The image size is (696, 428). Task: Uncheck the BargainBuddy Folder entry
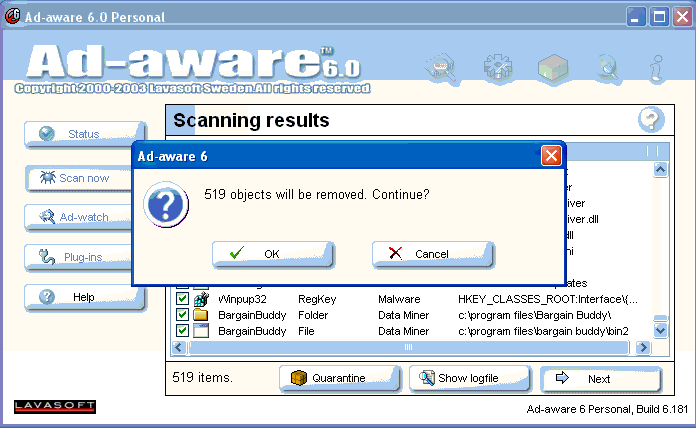pos(183,315)
